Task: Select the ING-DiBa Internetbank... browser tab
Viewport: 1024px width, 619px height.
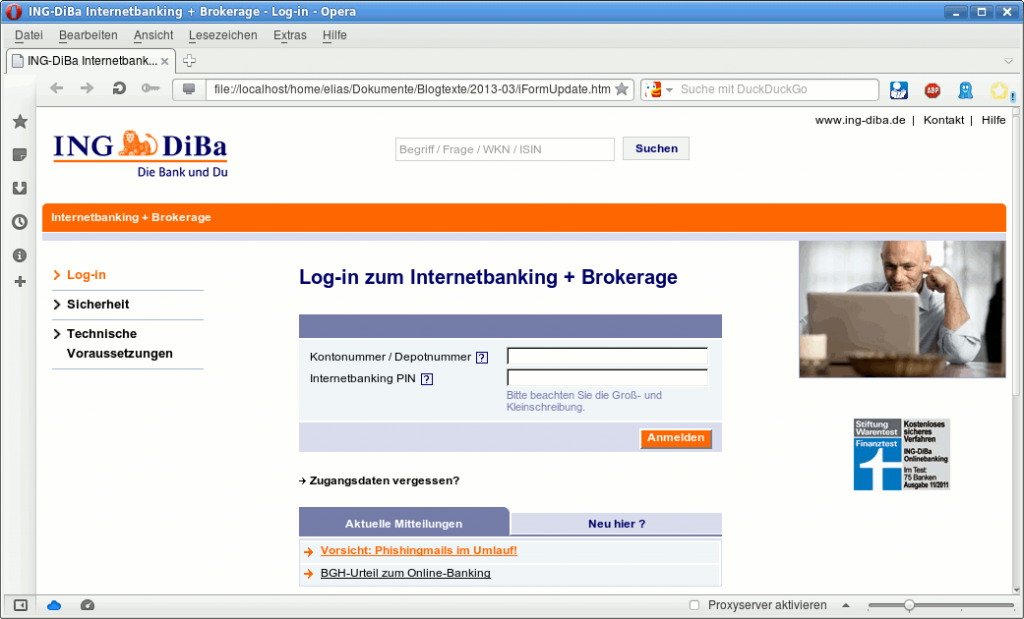Action: pyautogui.click(x=91, y=61)
